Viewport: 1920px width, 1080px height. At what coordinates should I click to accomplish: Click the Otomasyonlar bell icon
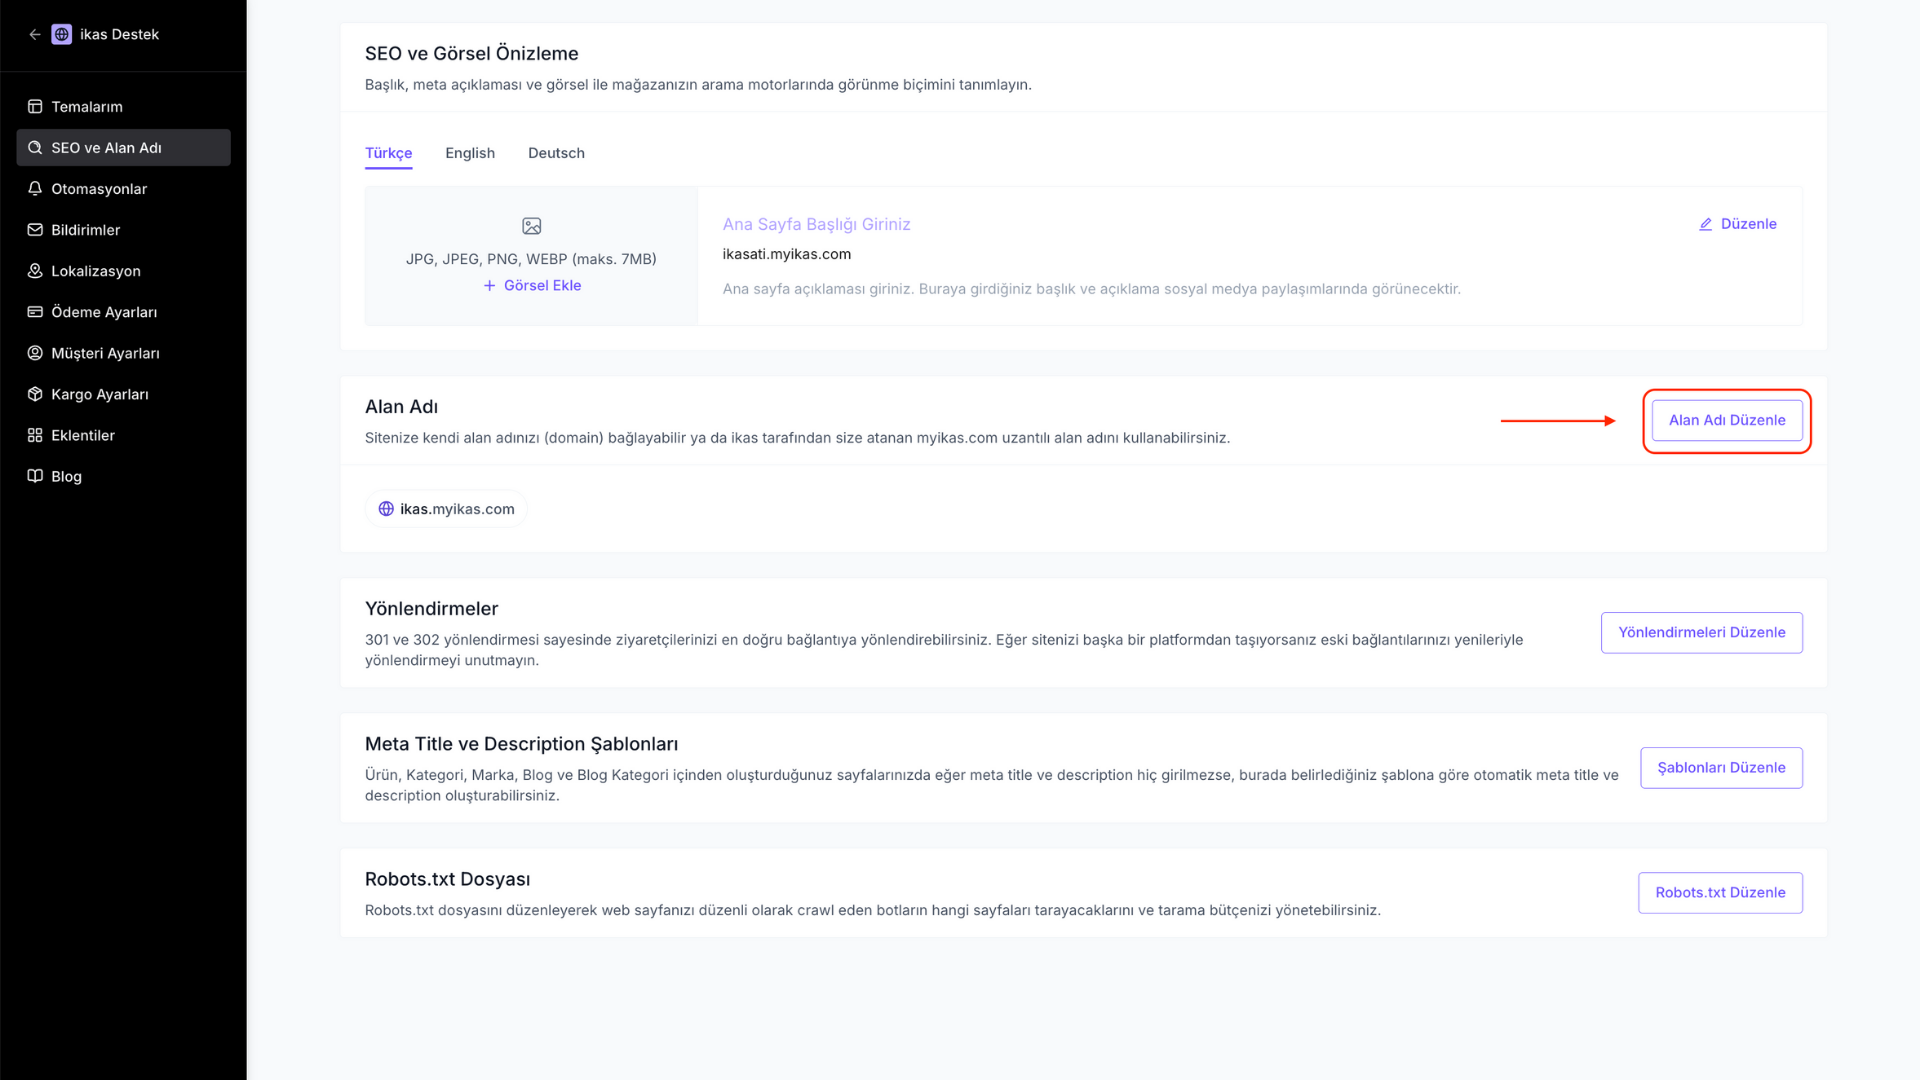point(35,188)
